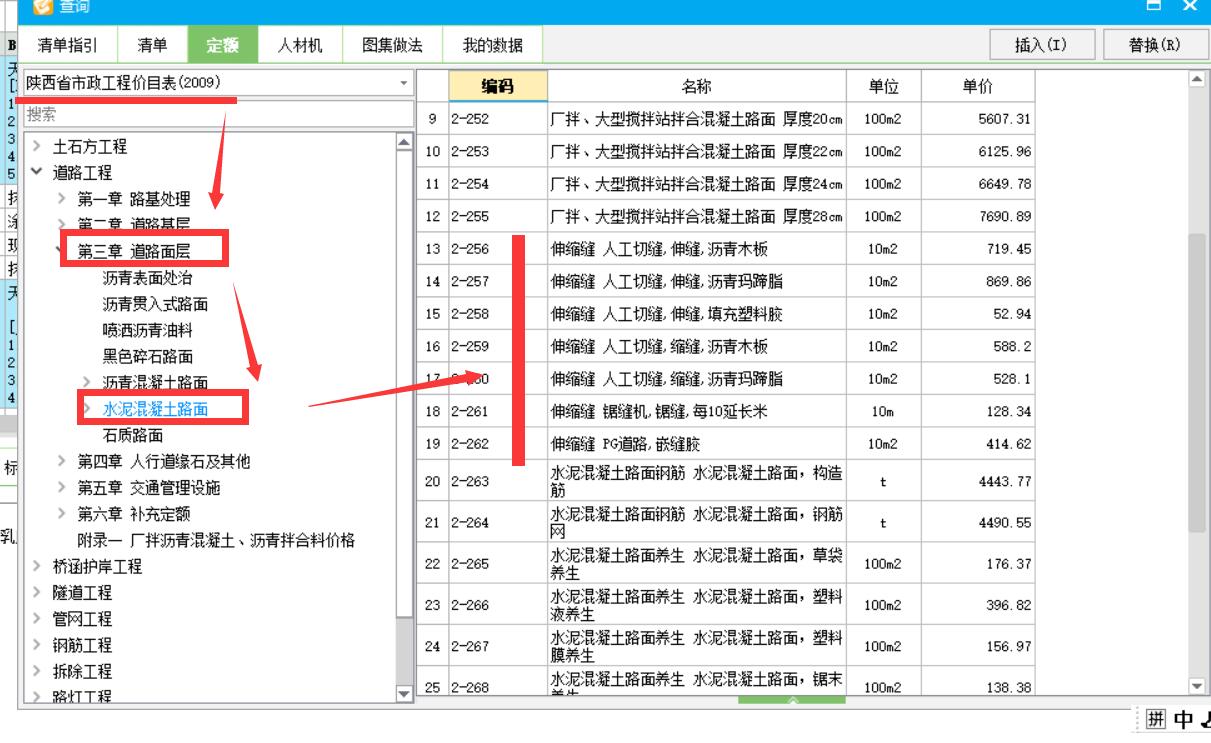Select row 水泥混凝土路面,草袋养生
The width and height of the screenshot is (1211, 743).
(696, 564)
